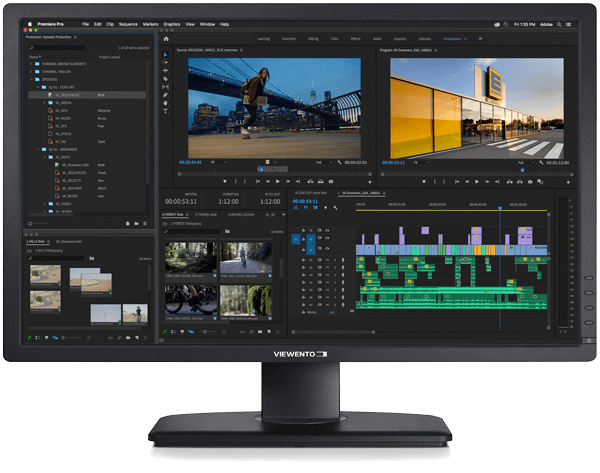
Task: Toggle visibility eye of second video track
Action: [327, 238]
